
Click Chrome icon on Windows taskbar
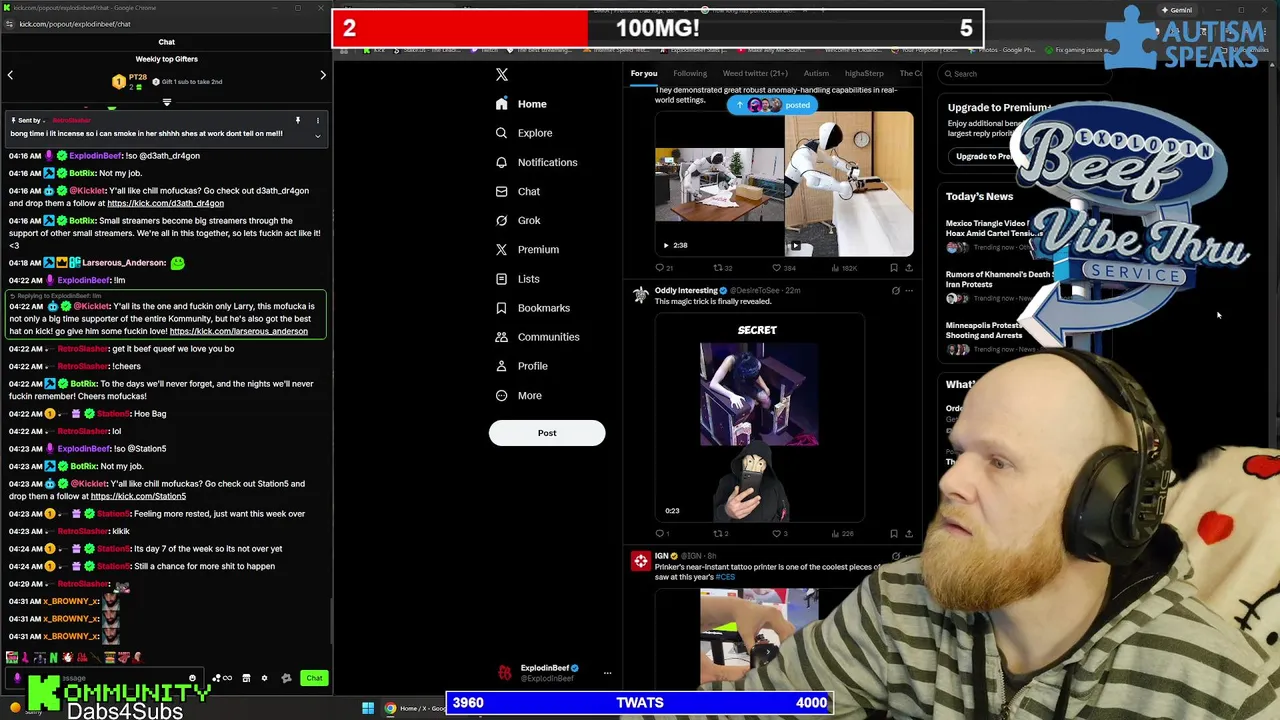(390, 708)
